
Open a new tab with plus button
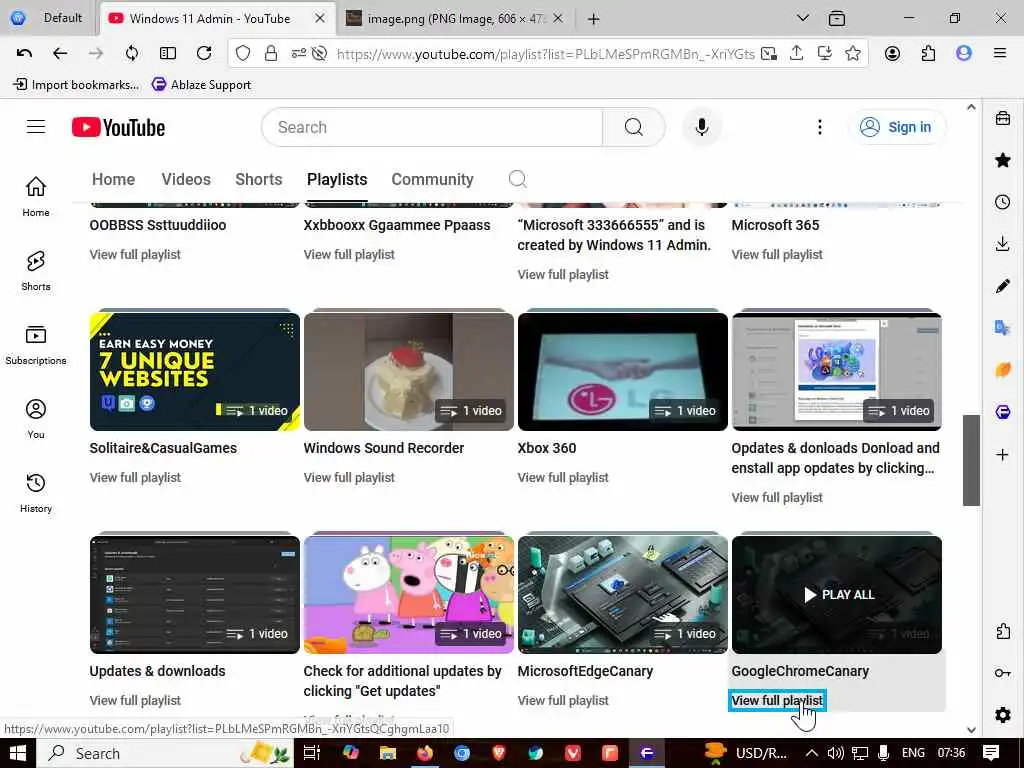593,20
